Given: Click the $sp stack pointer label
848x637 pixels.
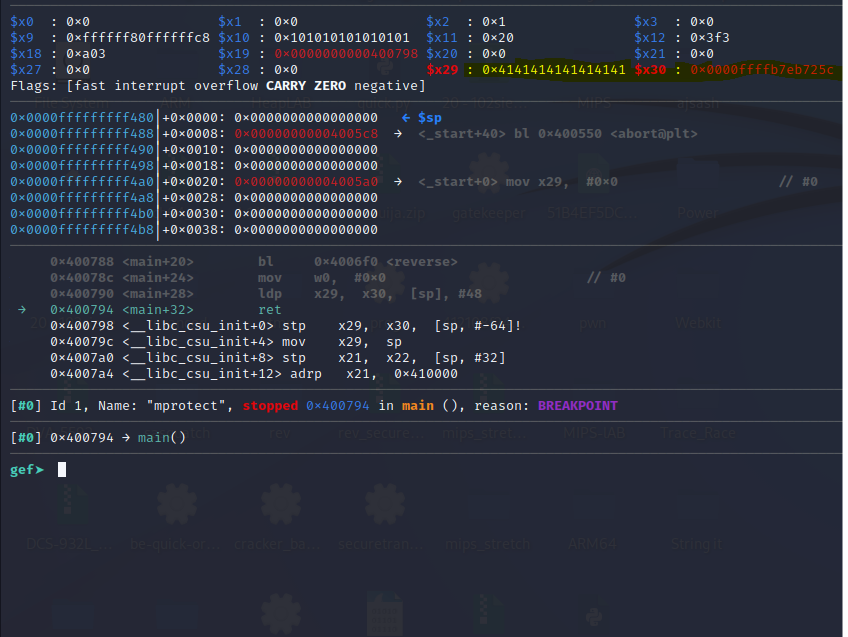Looking at the screenshot, I should (x=428, y=118).
